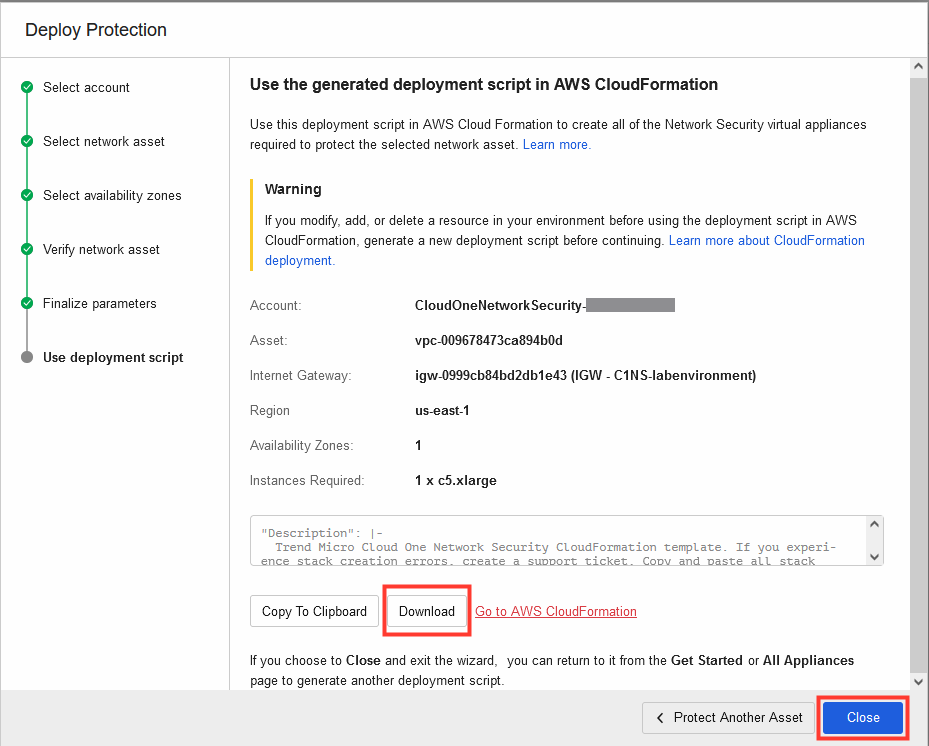Click the Download button
The image size is (929, 746).
click(x=427, y=611)
